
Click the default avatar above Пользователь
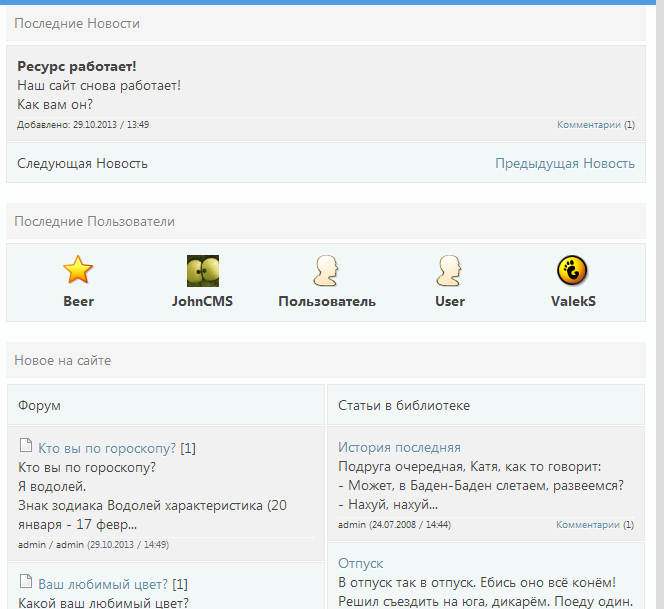(x=326, y=270)
